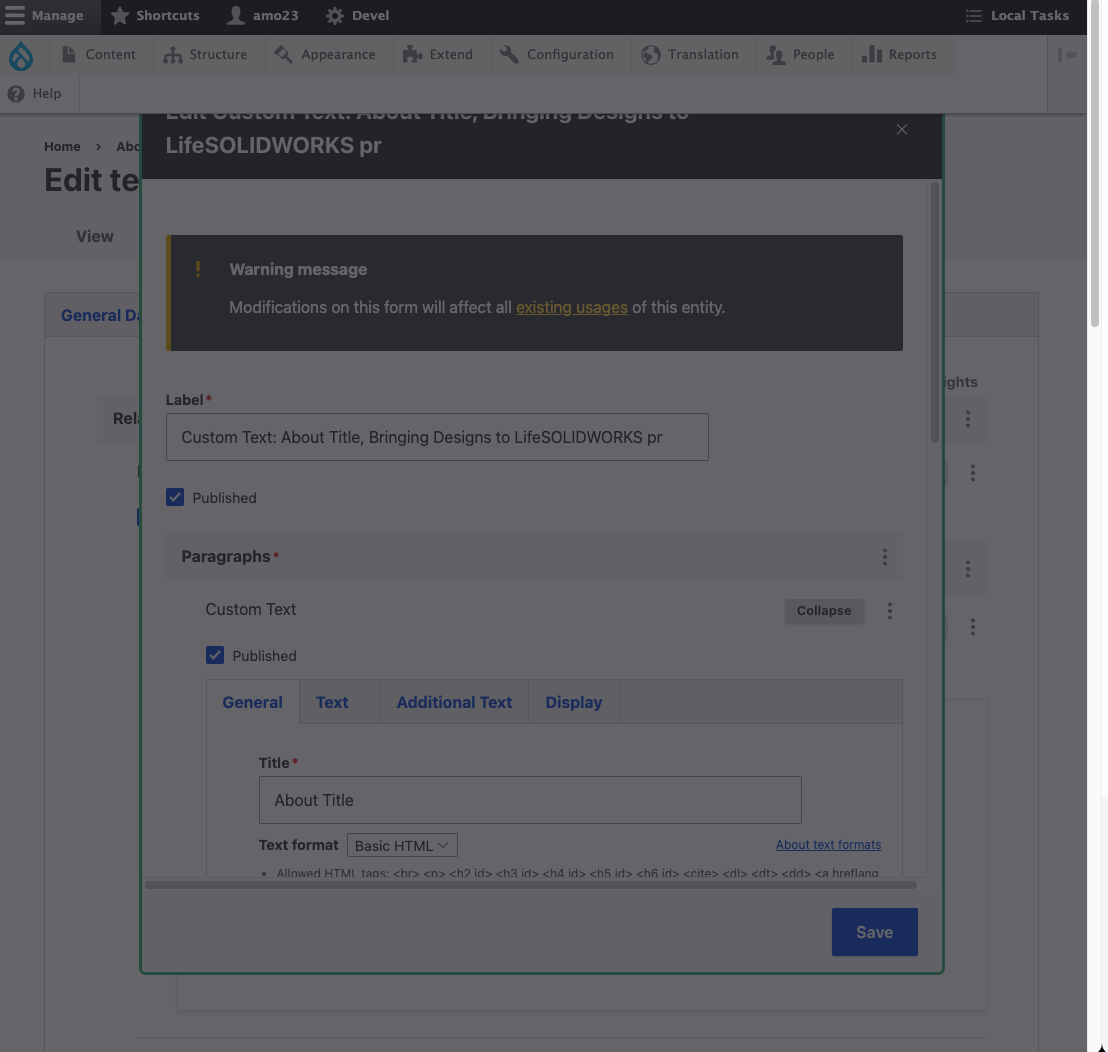Toggle Published for the Custom Text paragraph
Image resolution: width=1108 pixels, height=1052 pixels.
point(215,655)
